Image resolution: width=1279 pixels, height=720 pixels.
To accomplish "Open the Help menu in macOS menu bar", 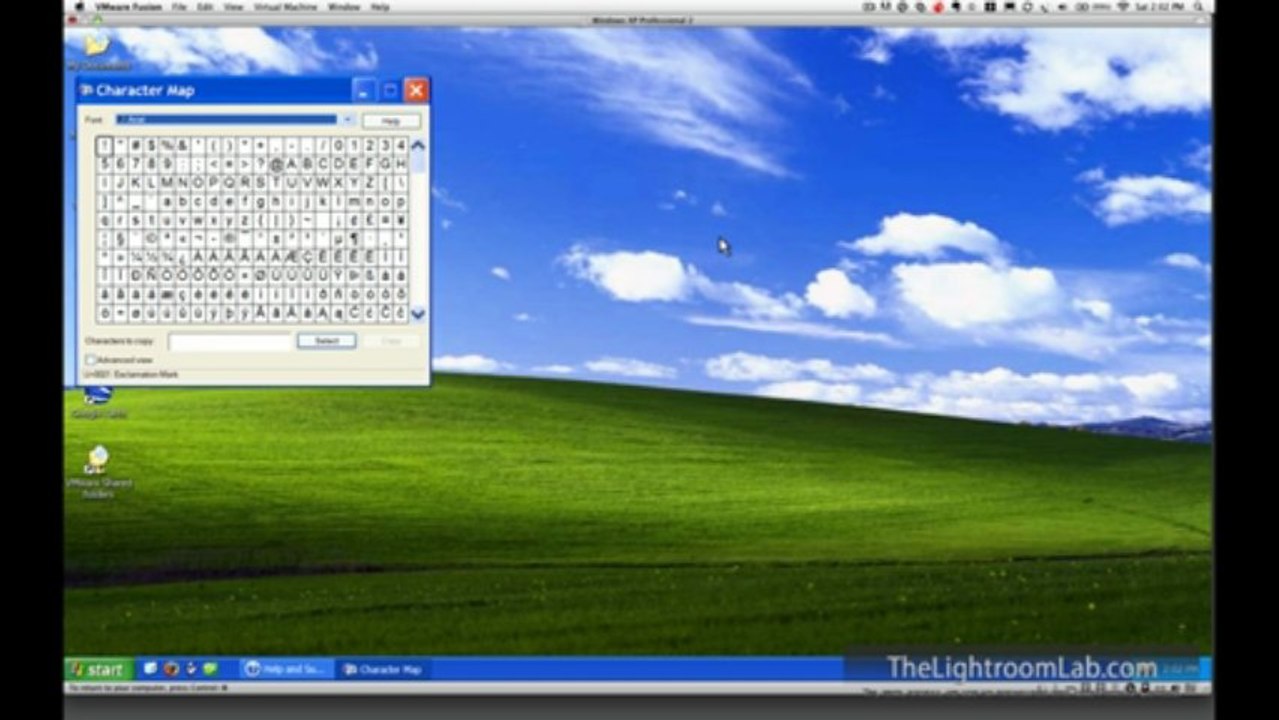I will pyautogui.click(x=380, y=6).
